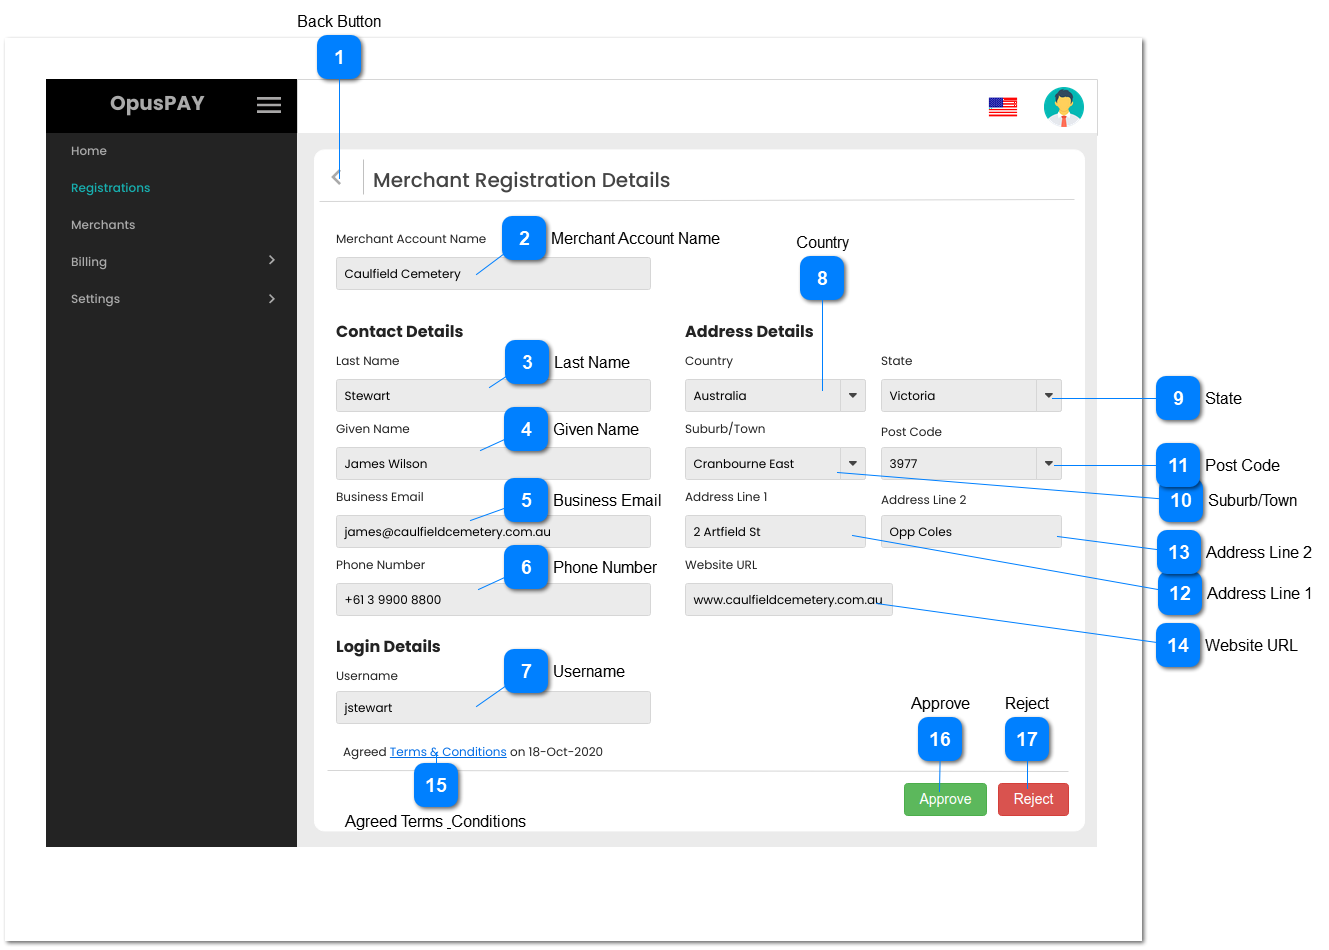This screenshot has height=950, width=1329.
Task: Open the Suburb/Town dropdown
Action: (x=852, y=464)
